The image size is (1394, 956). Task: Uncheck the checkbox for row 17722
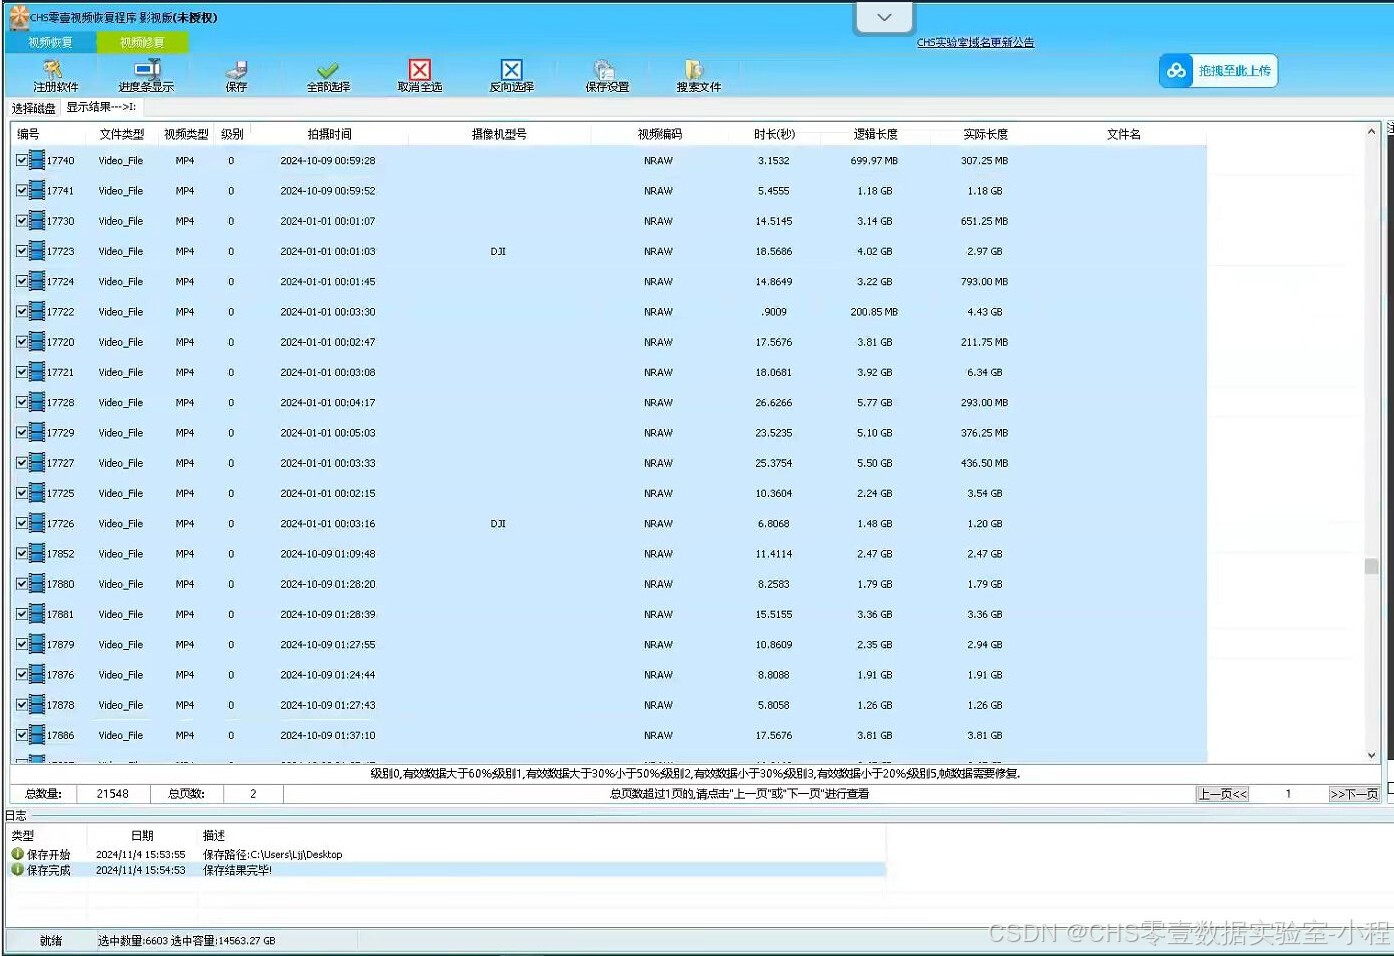click(x=22, y=311)
